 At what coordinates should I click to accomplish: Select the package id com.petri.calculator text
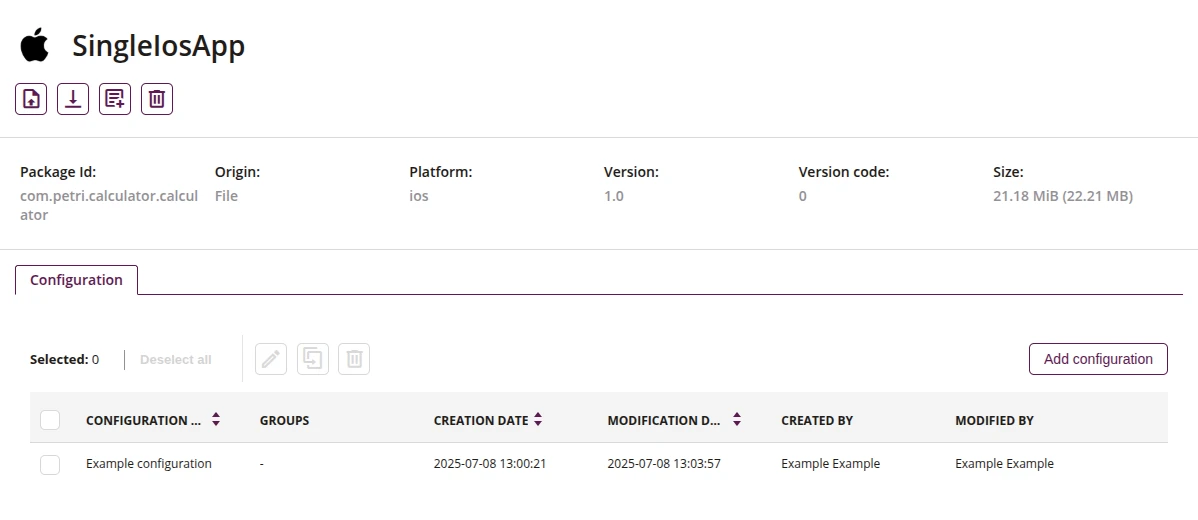pos(109,205)
